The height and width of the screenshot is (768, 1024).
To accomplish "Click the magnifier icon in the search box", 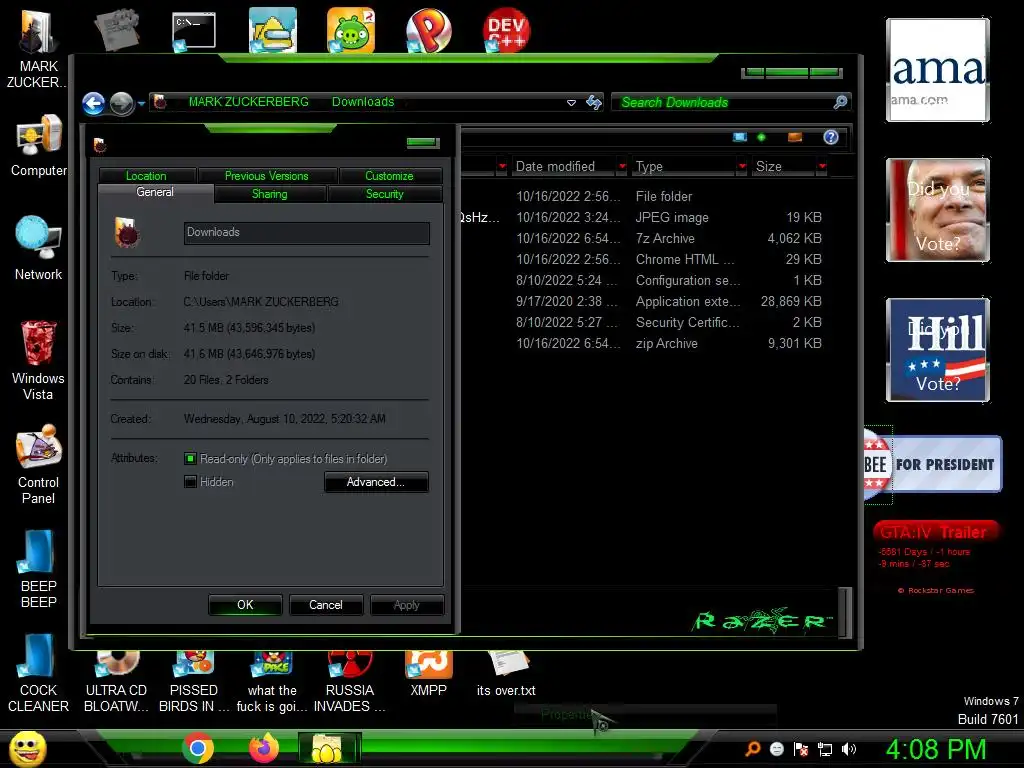I will (840, 102).
